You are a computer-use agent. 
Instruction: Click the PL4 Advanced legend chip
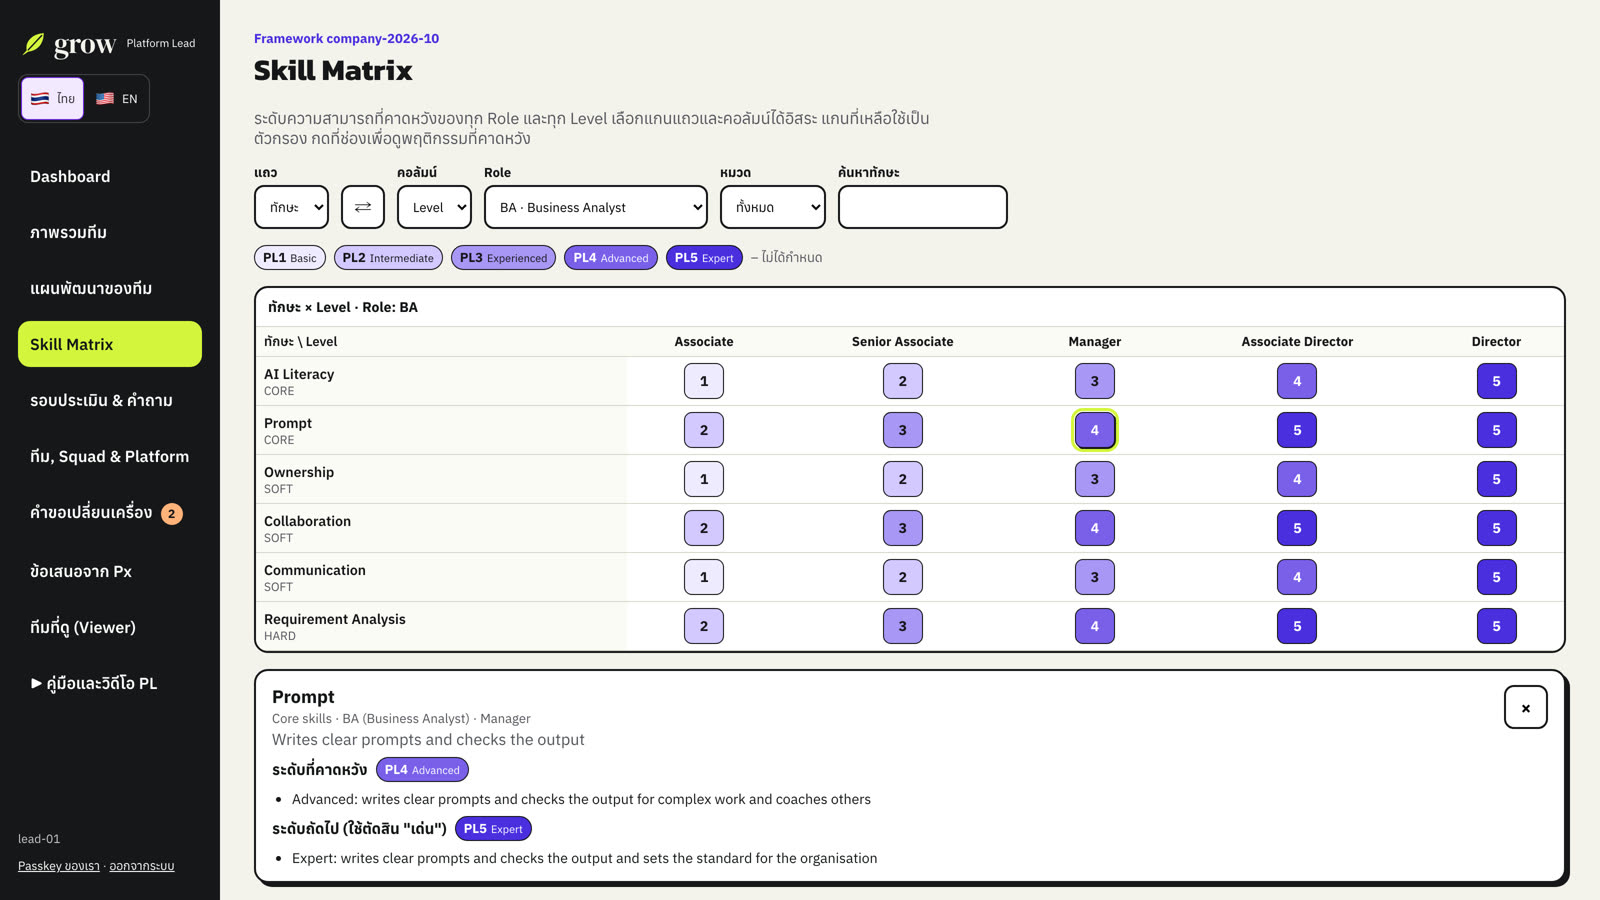coord(611,258)
